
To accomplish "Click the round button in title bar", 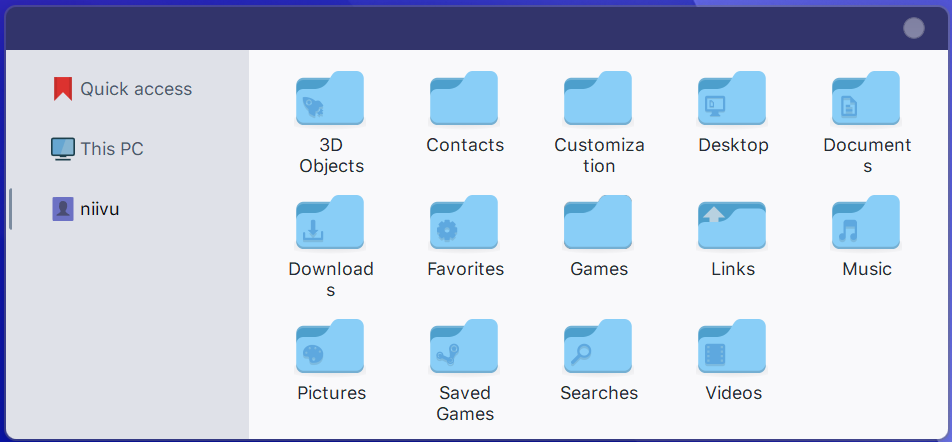I will (x=914, y=28).
